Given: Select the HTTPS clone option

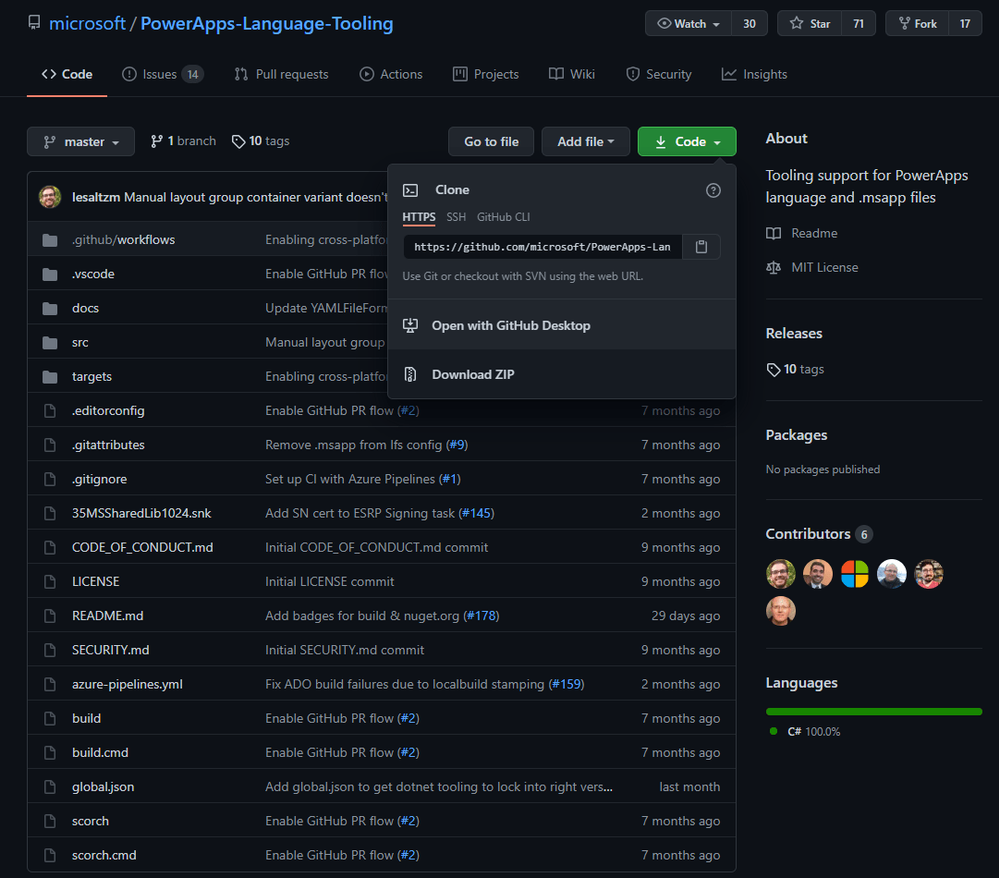Looking at the screenshot, I should click(x=419, y=217).
